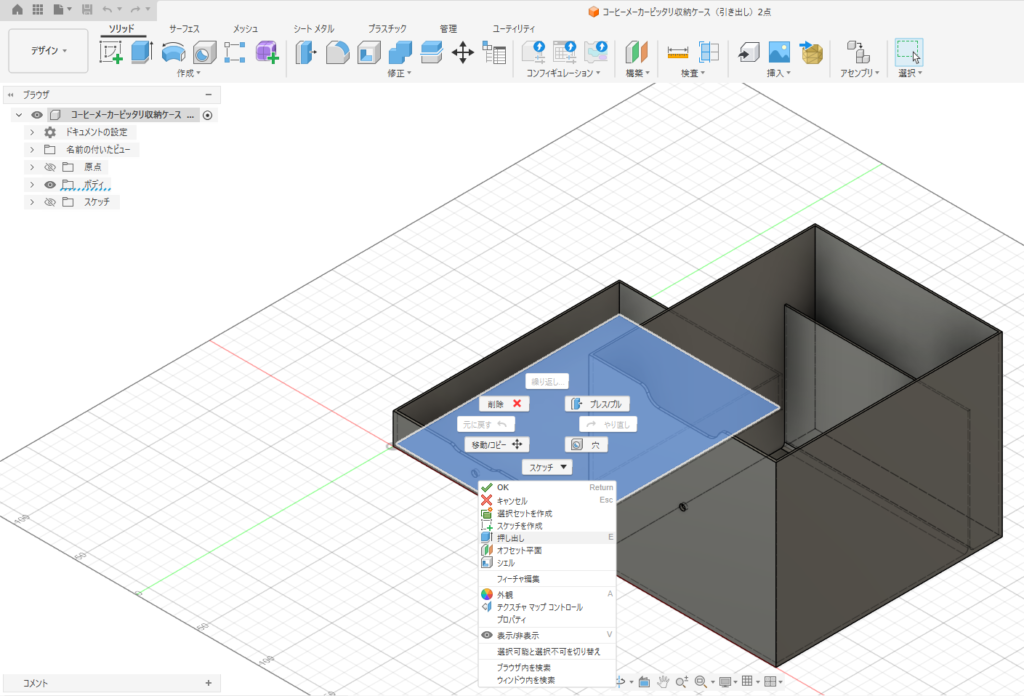Click the プレス/プル marking menu button

[x=598, y=404]
